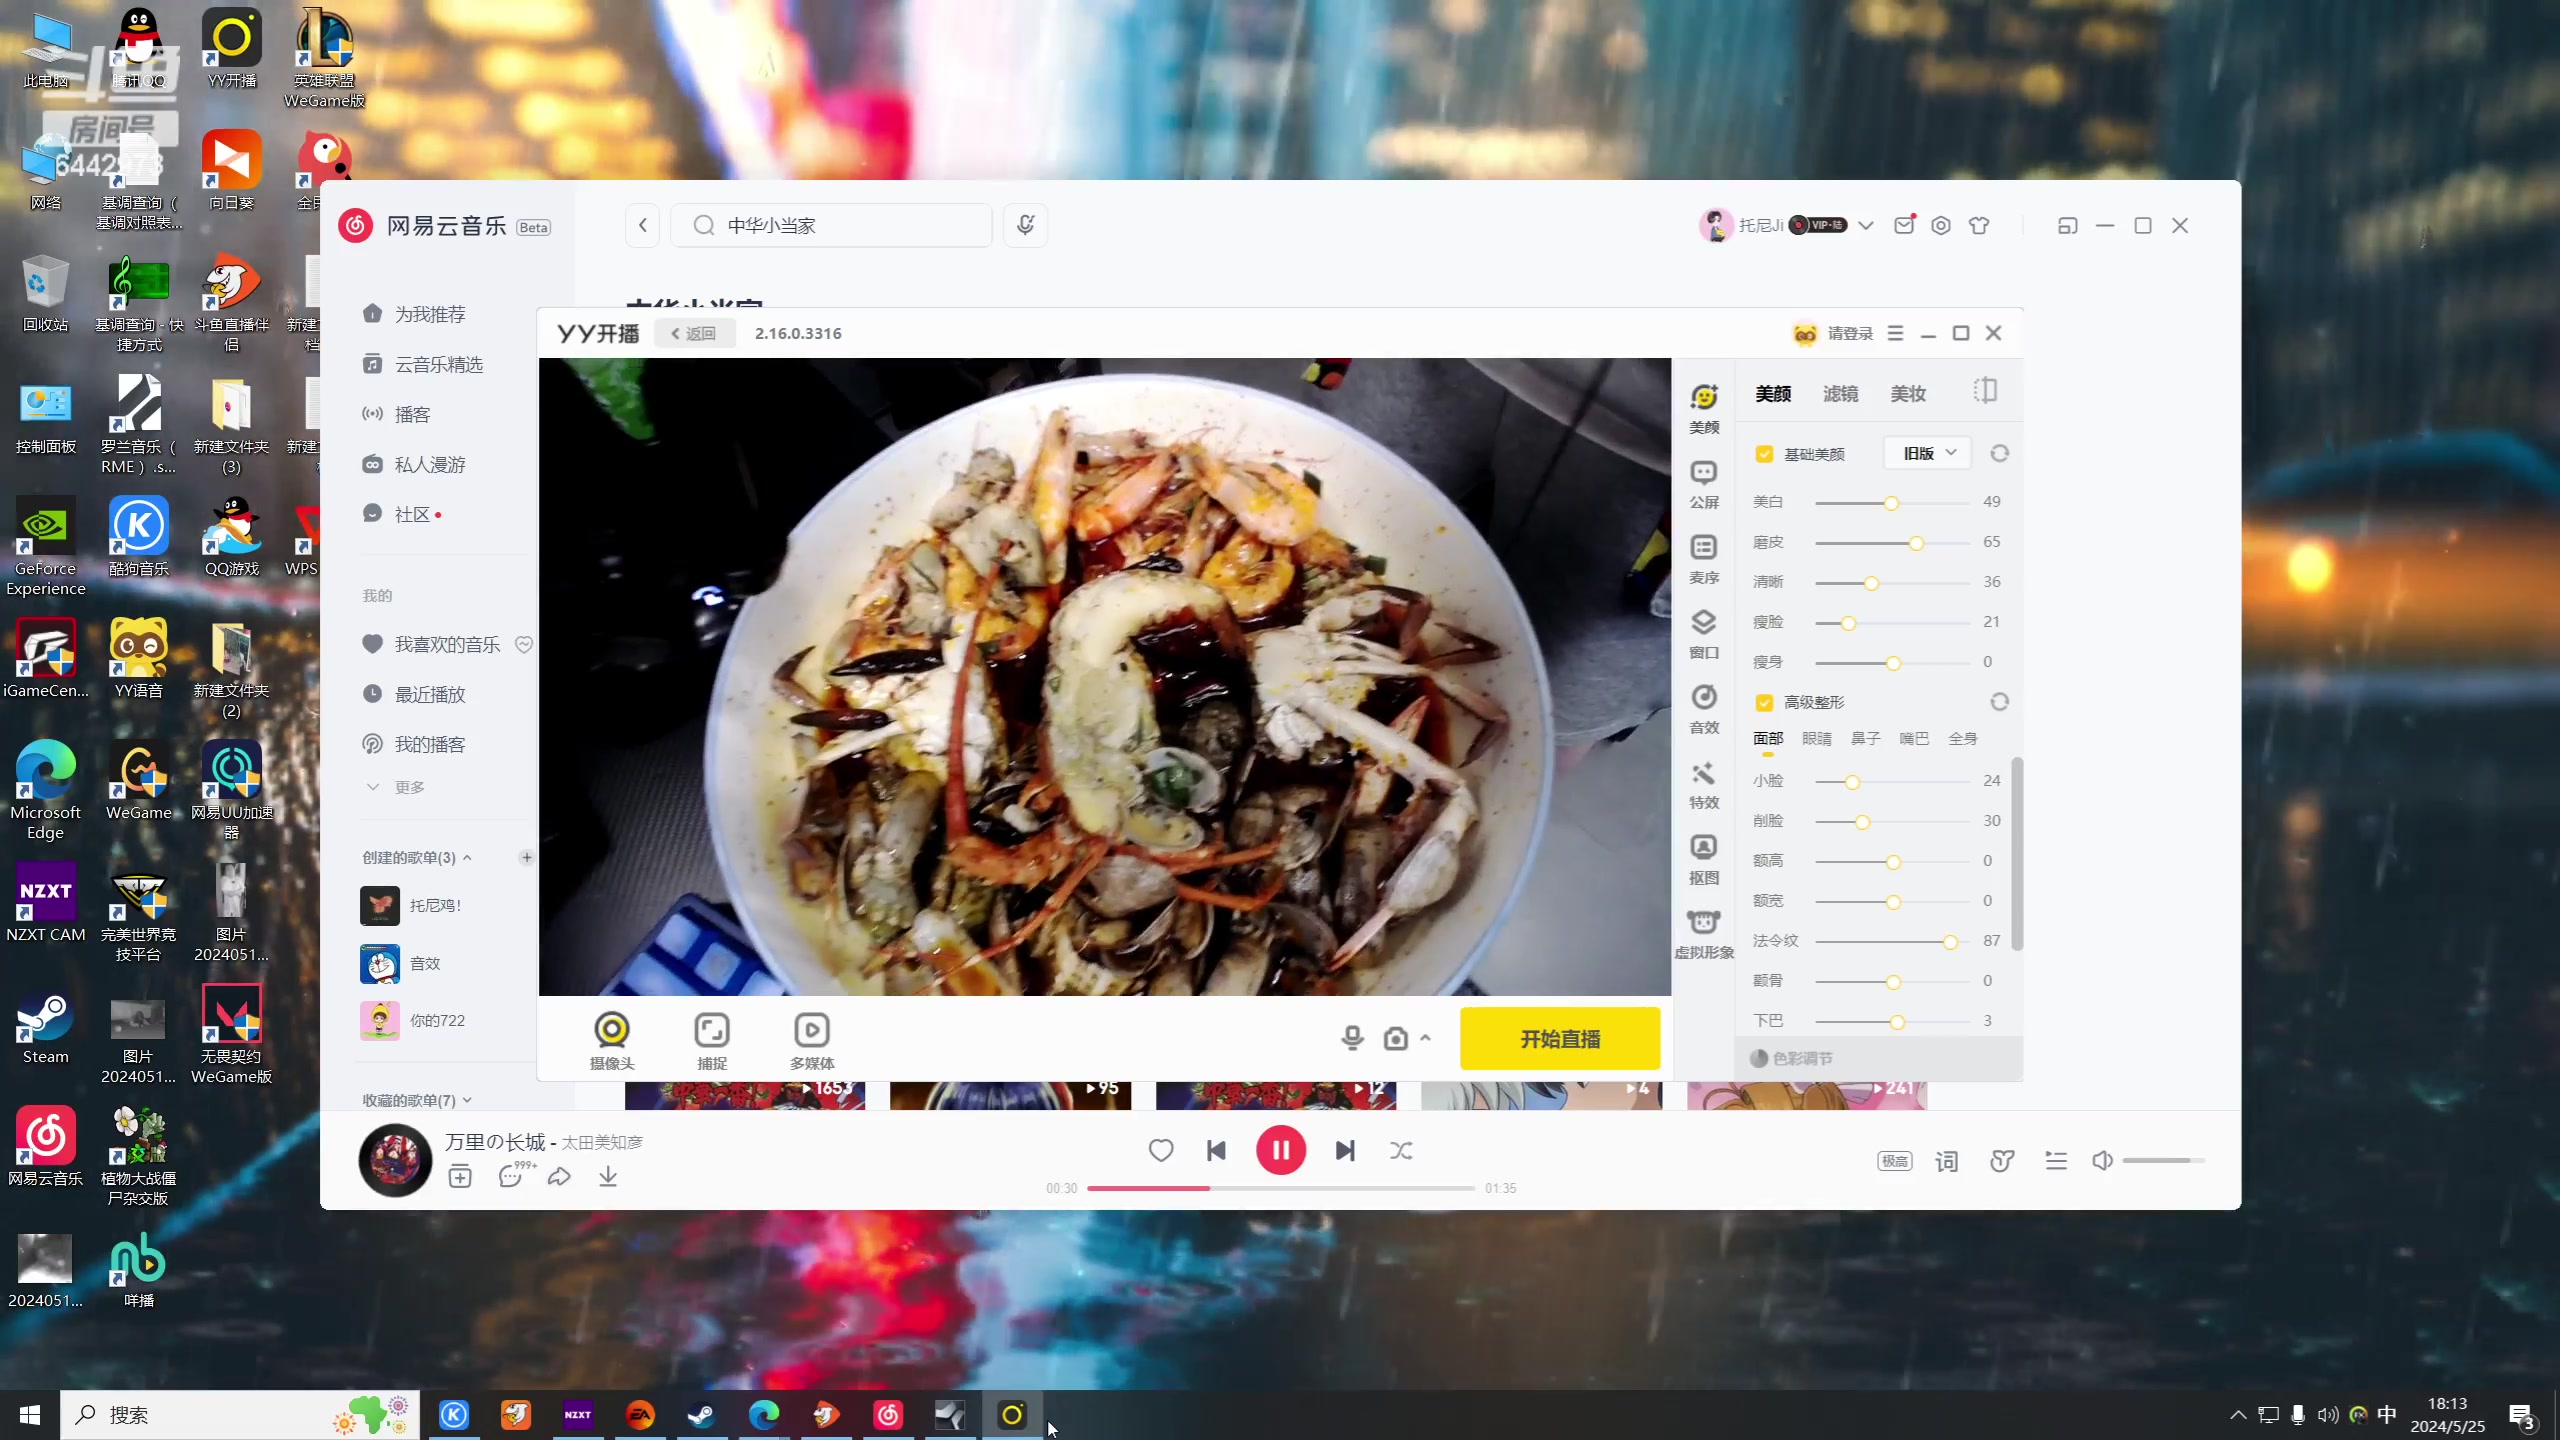Open the 托尼鸡! playlist thumbnail
This screenshot has height=1440, width=2560.
pos(380,906)
